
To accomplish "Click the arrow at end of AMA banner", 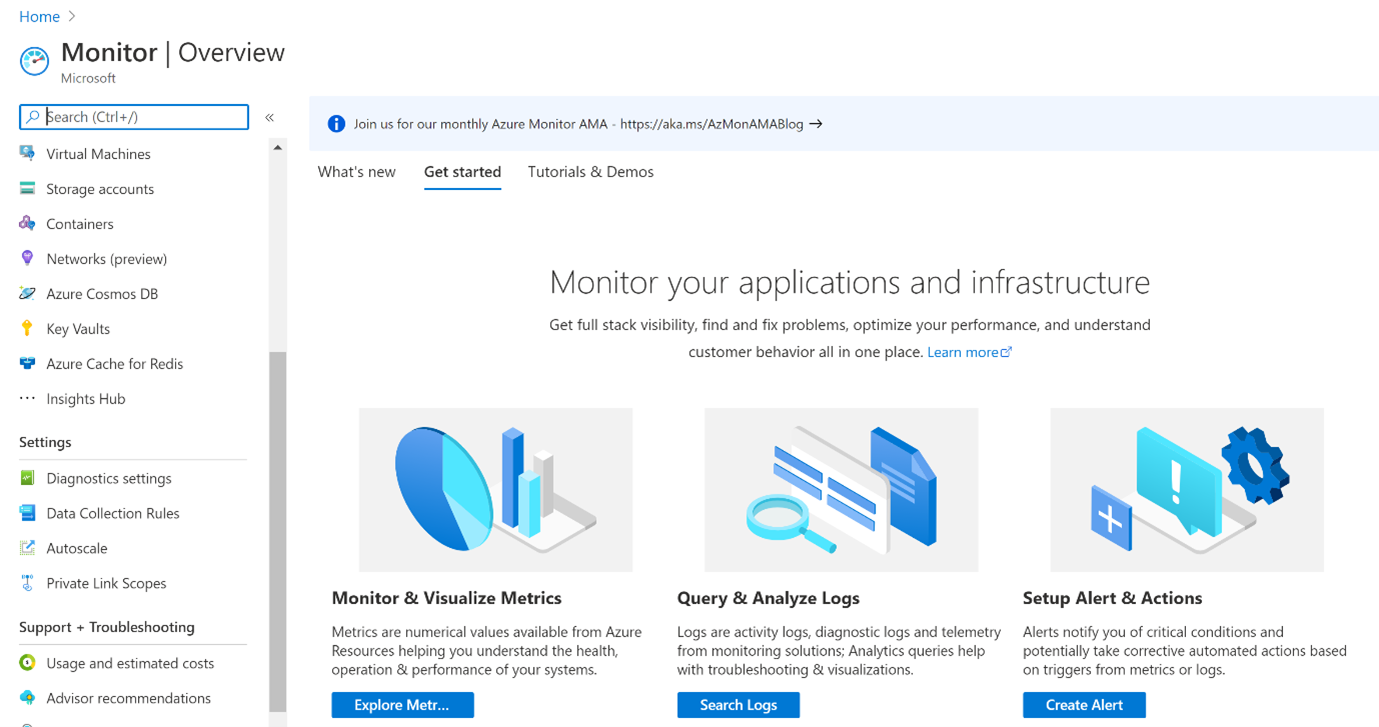I will click(x=816, y=124).
